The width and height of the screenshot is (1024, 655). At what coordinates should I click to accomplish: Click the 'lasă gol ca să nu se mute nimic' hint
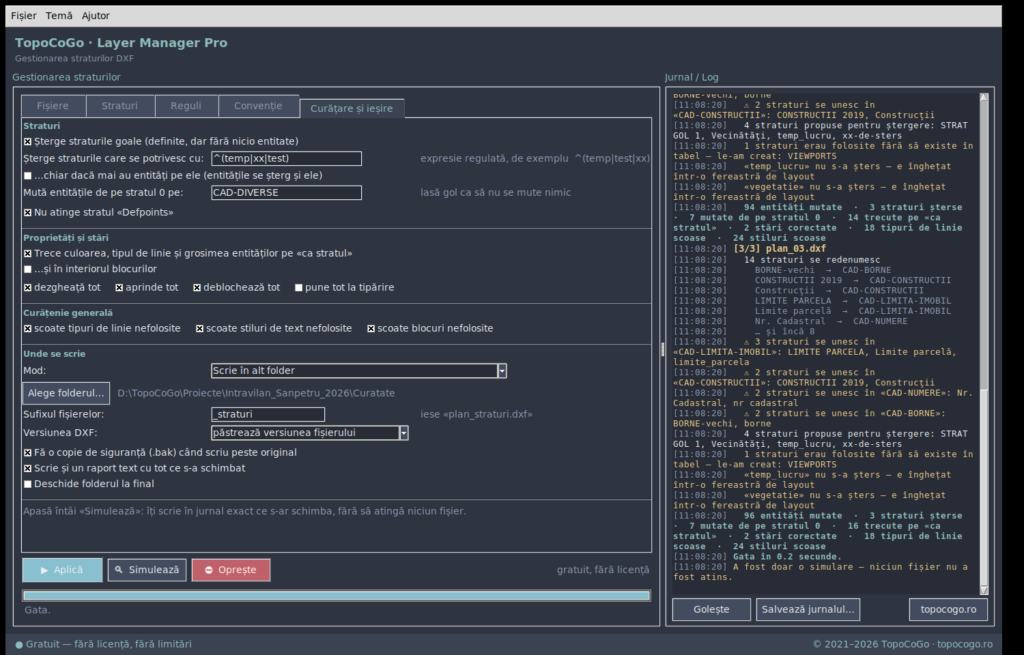[496, 193]
